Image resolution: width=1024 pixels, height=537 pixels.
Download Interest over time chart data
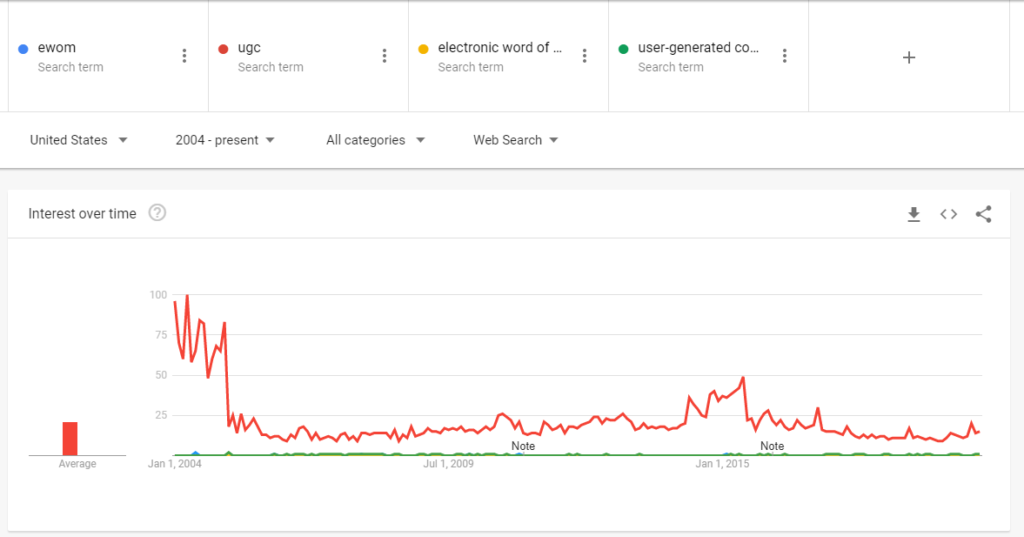pos(913,214)
